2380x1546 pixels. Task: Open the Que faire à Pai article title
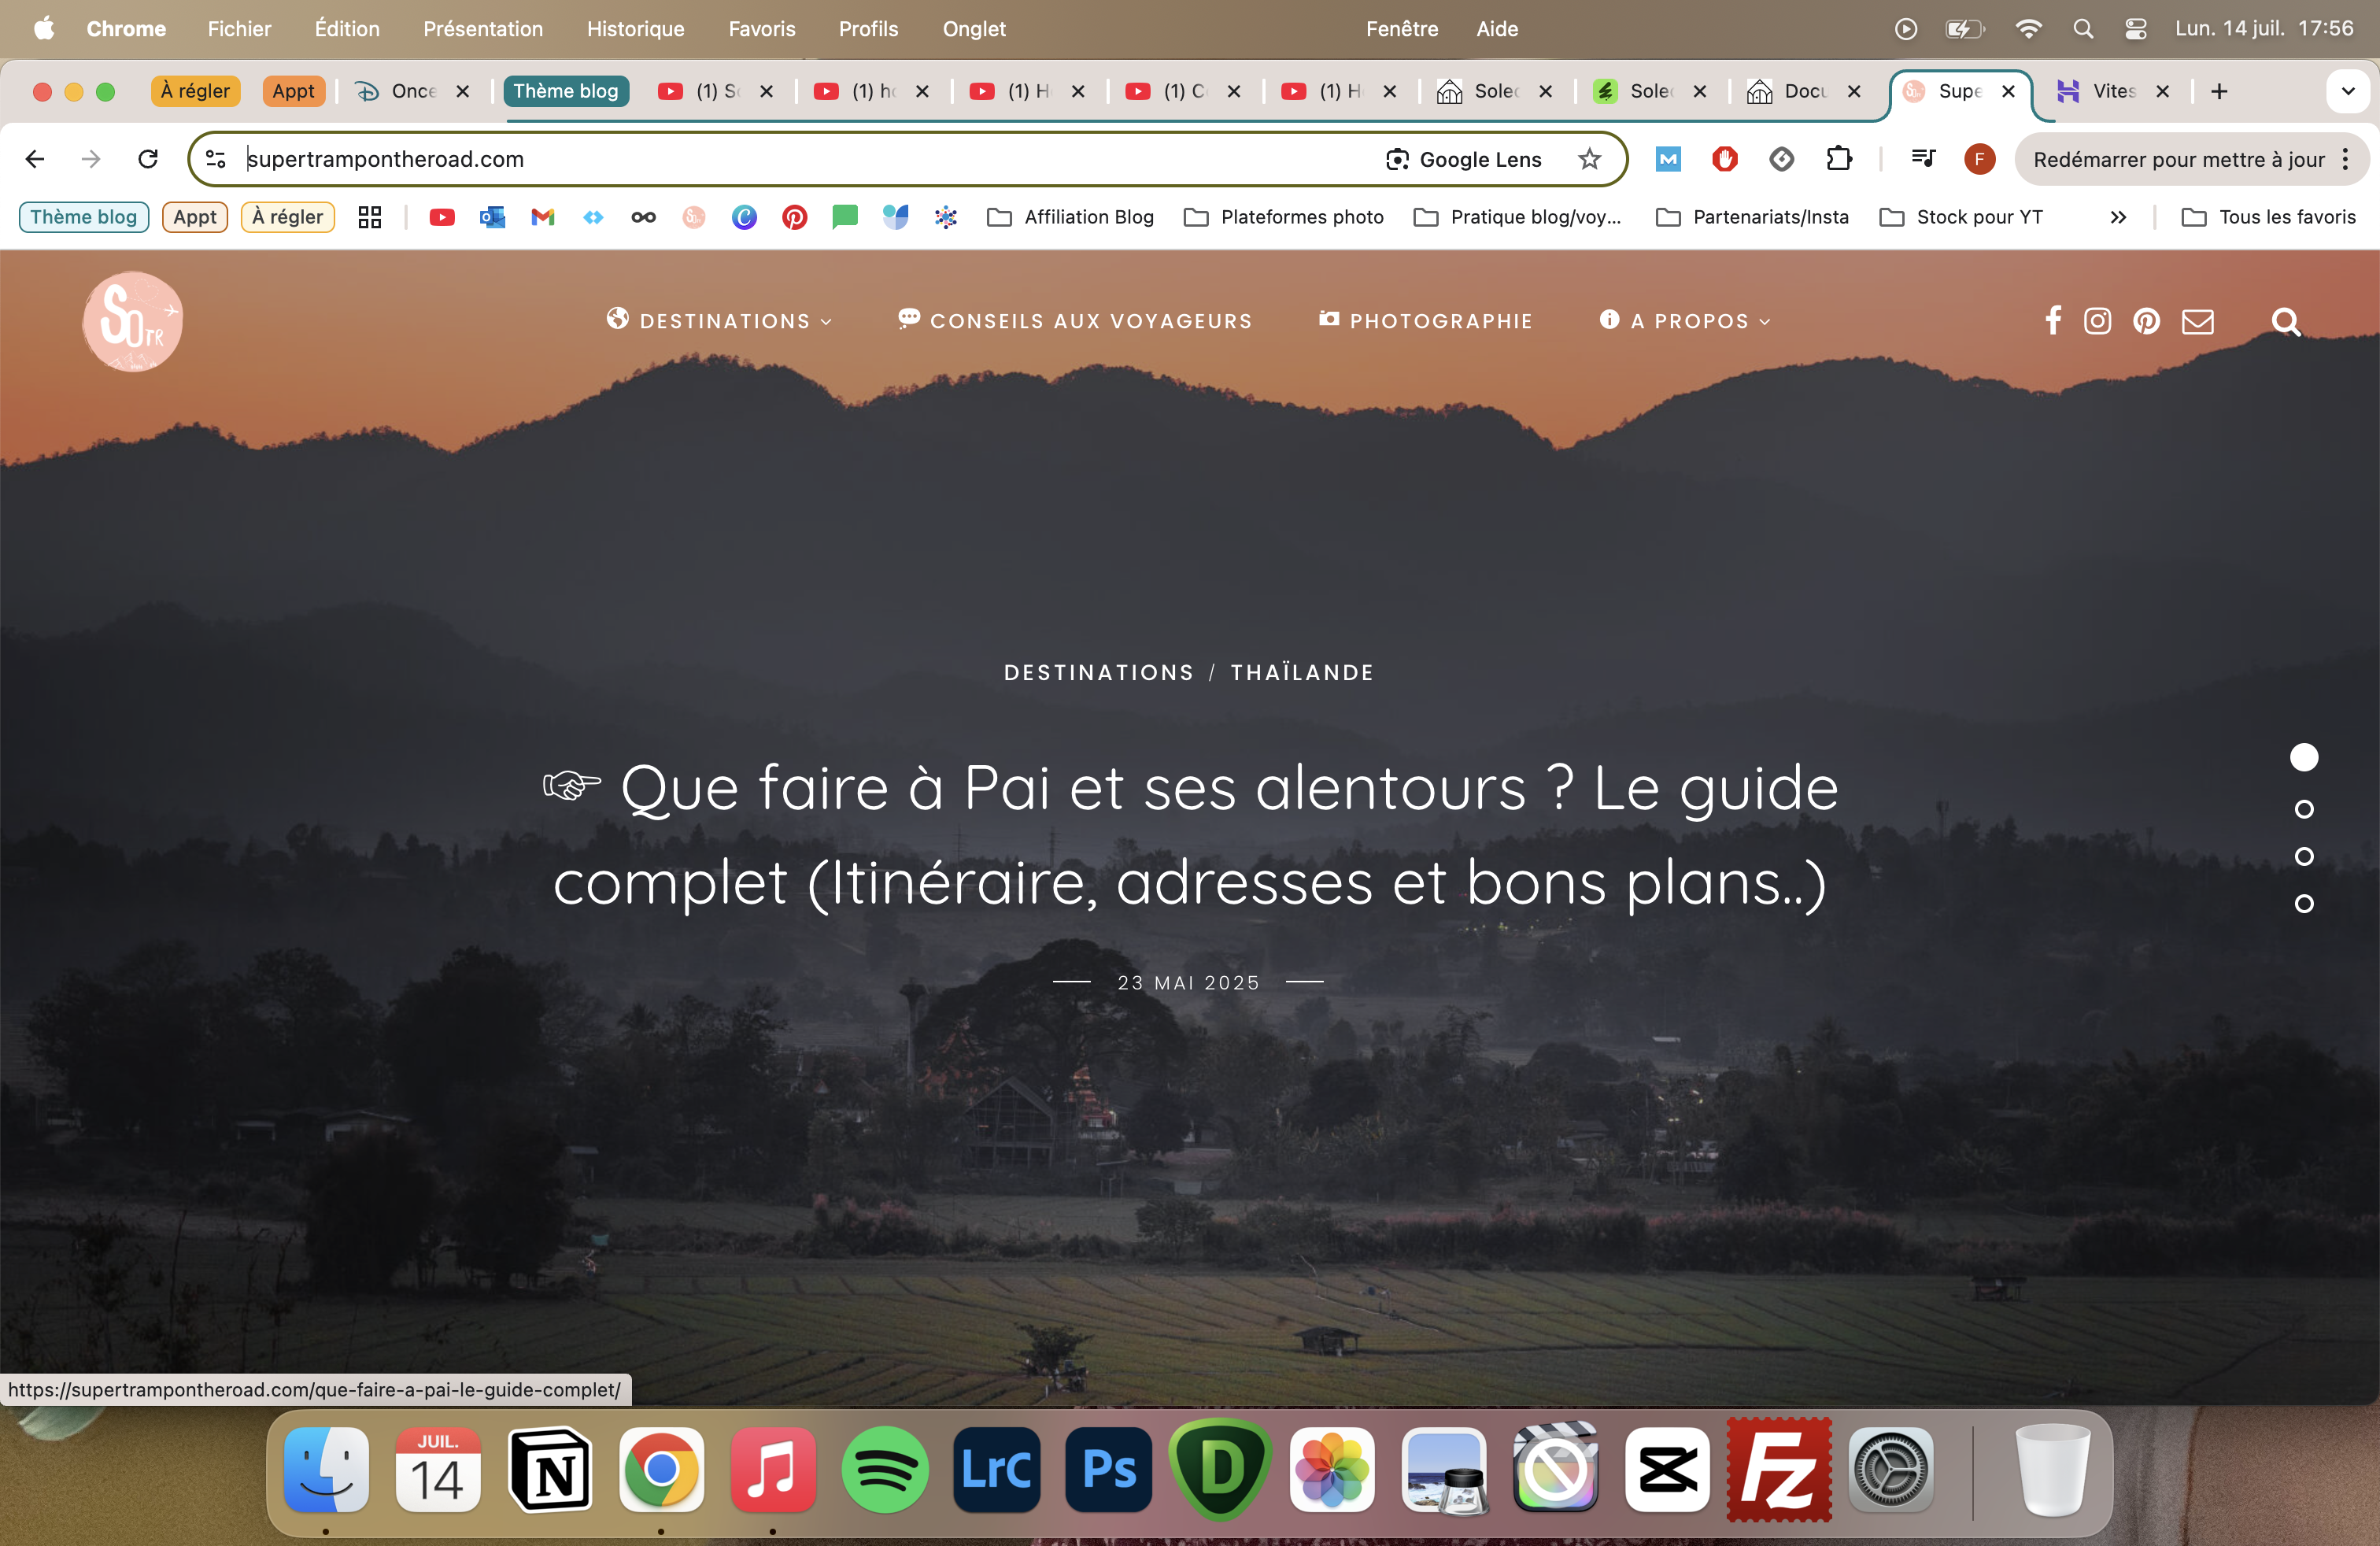(x=1190, y=835)
